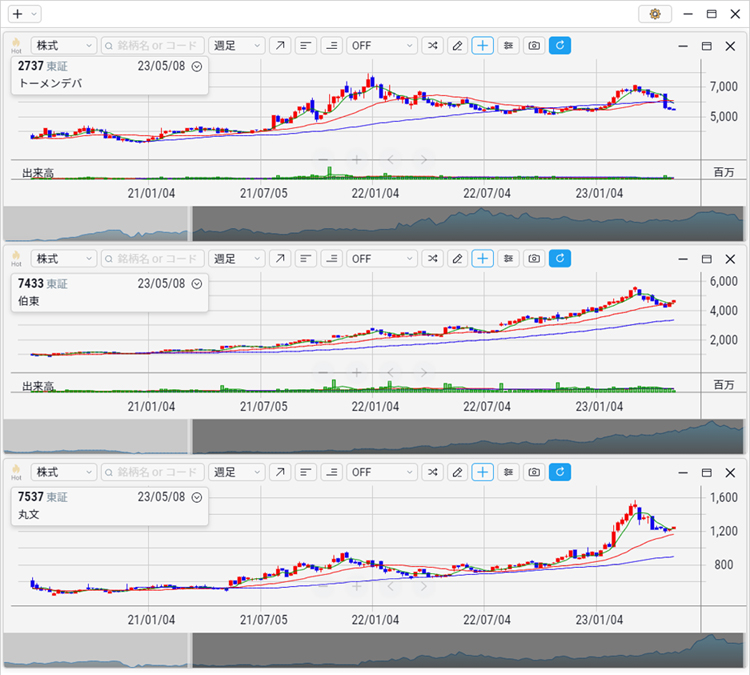Click the right-aligned lines icon in 丸文 toolbar
This screenshot has width=750, height=675.
pos(331,472)
